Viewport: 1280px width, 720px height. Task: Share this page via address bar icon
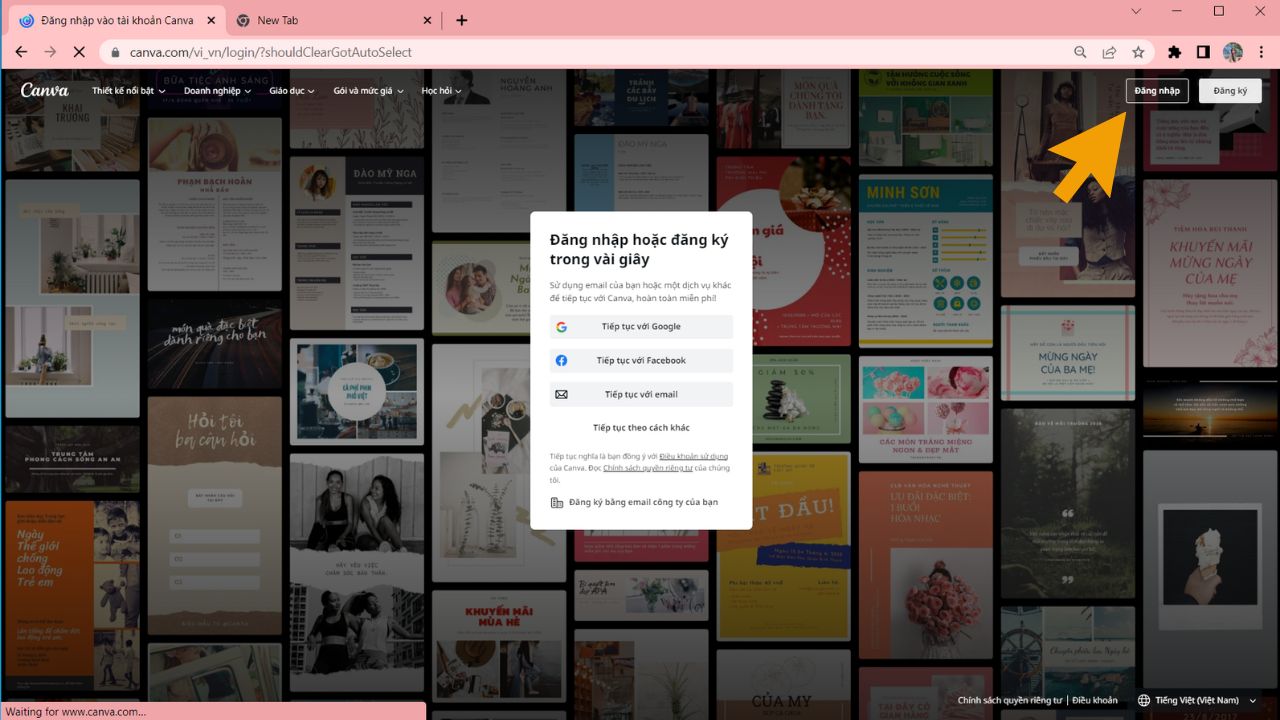(x=1109, y=52)
